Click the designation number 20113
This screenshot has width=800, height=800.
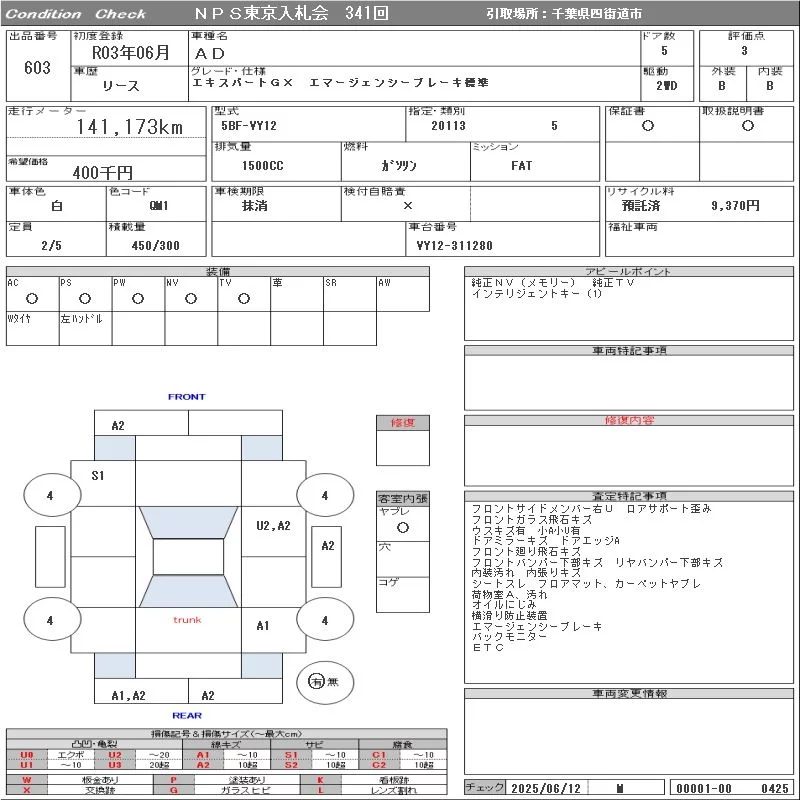[x=448, y=126]
